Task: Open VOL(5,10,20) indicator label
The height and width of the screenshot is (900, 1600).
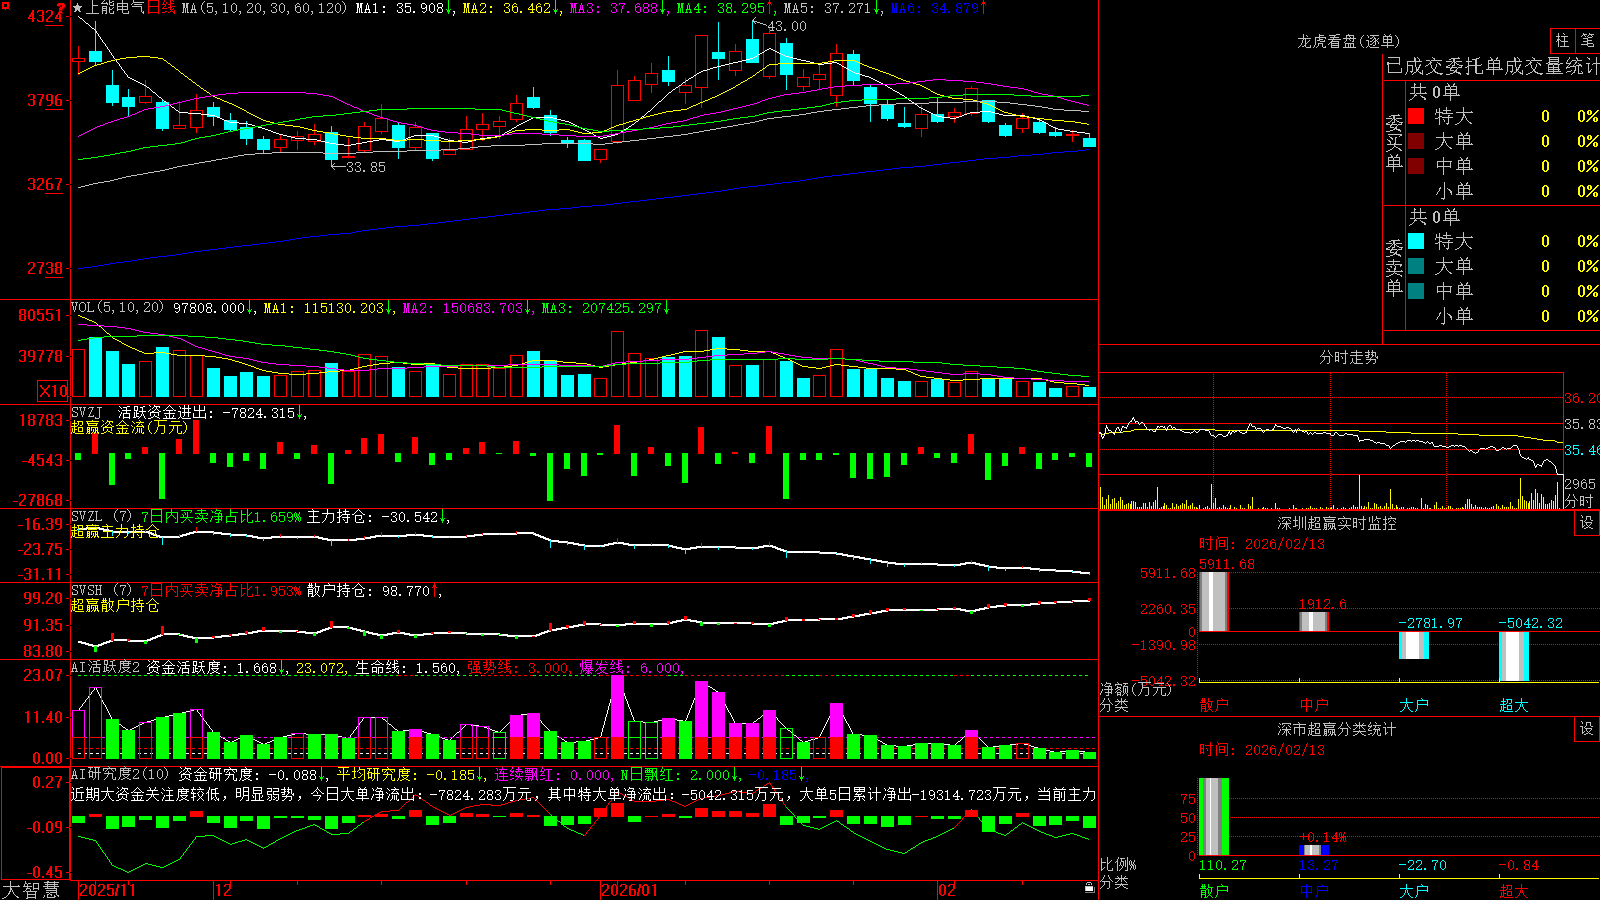Action: tap(117, 308)
